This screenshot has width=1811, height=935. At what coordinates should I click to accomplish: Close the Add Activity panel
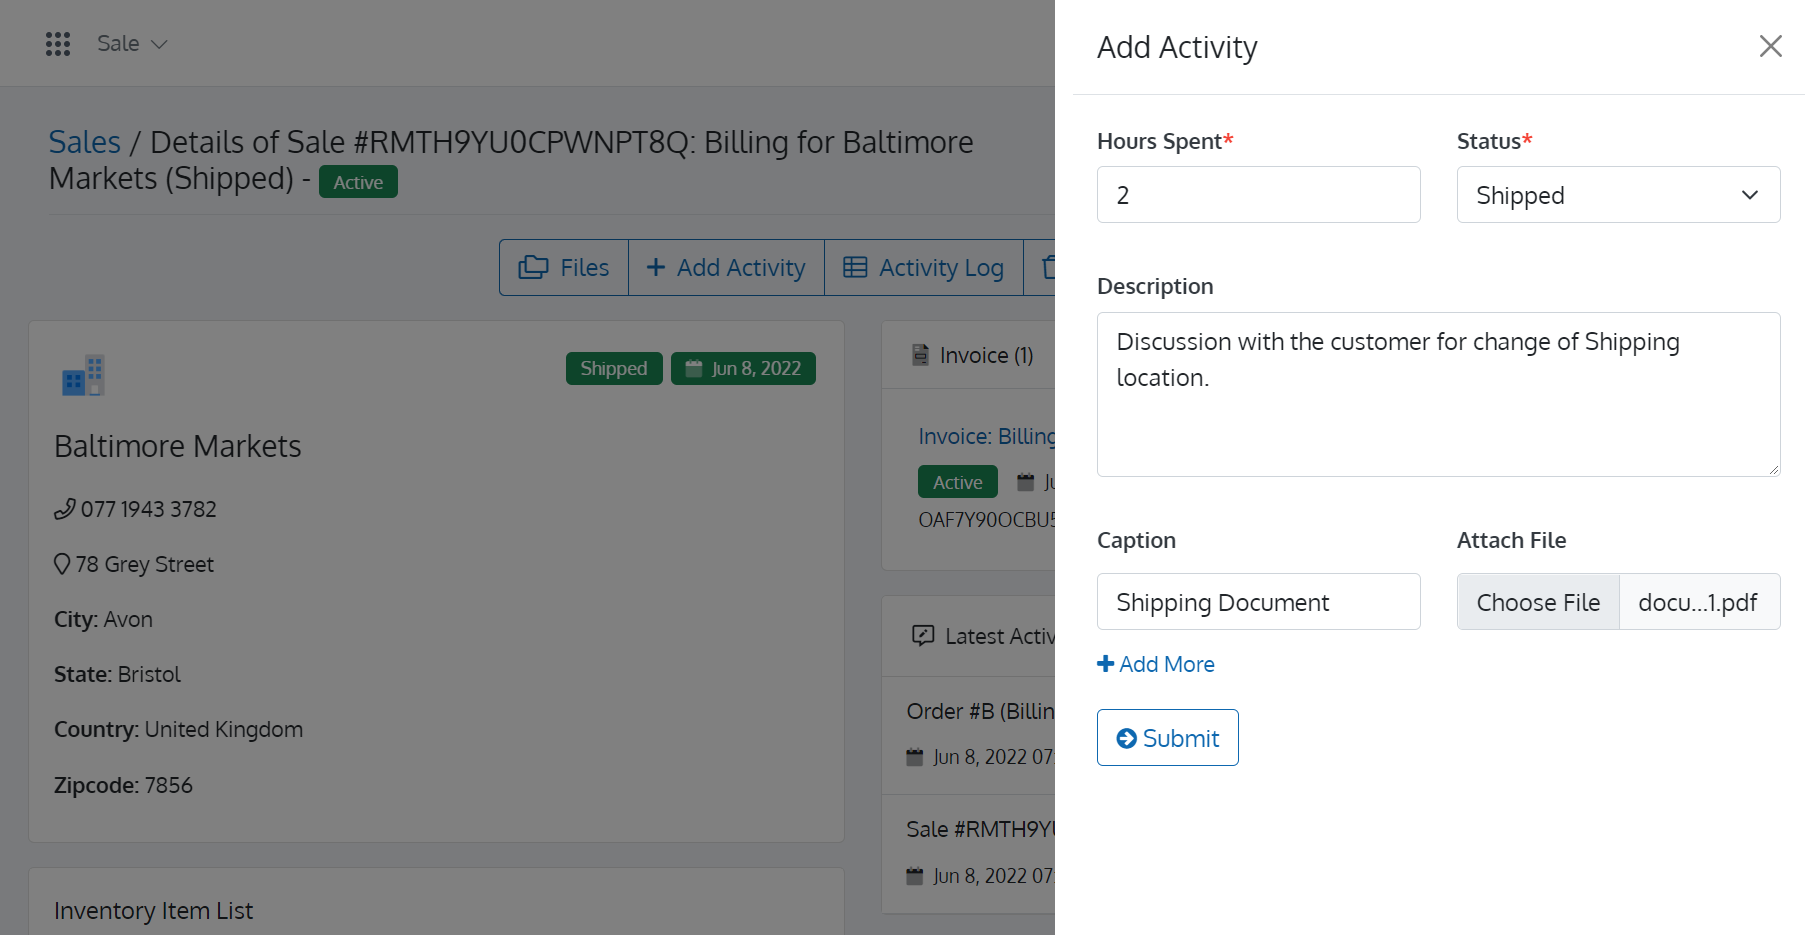[x=1770, y=46]
